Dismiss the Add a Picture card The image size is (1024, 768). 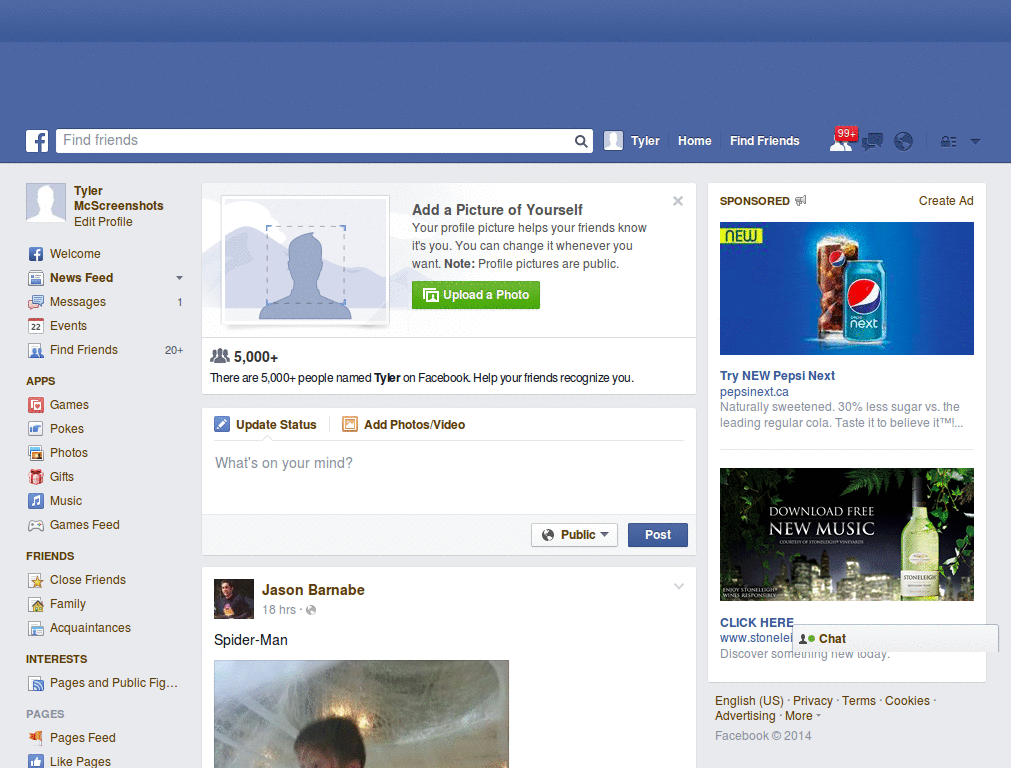point(678,201)
